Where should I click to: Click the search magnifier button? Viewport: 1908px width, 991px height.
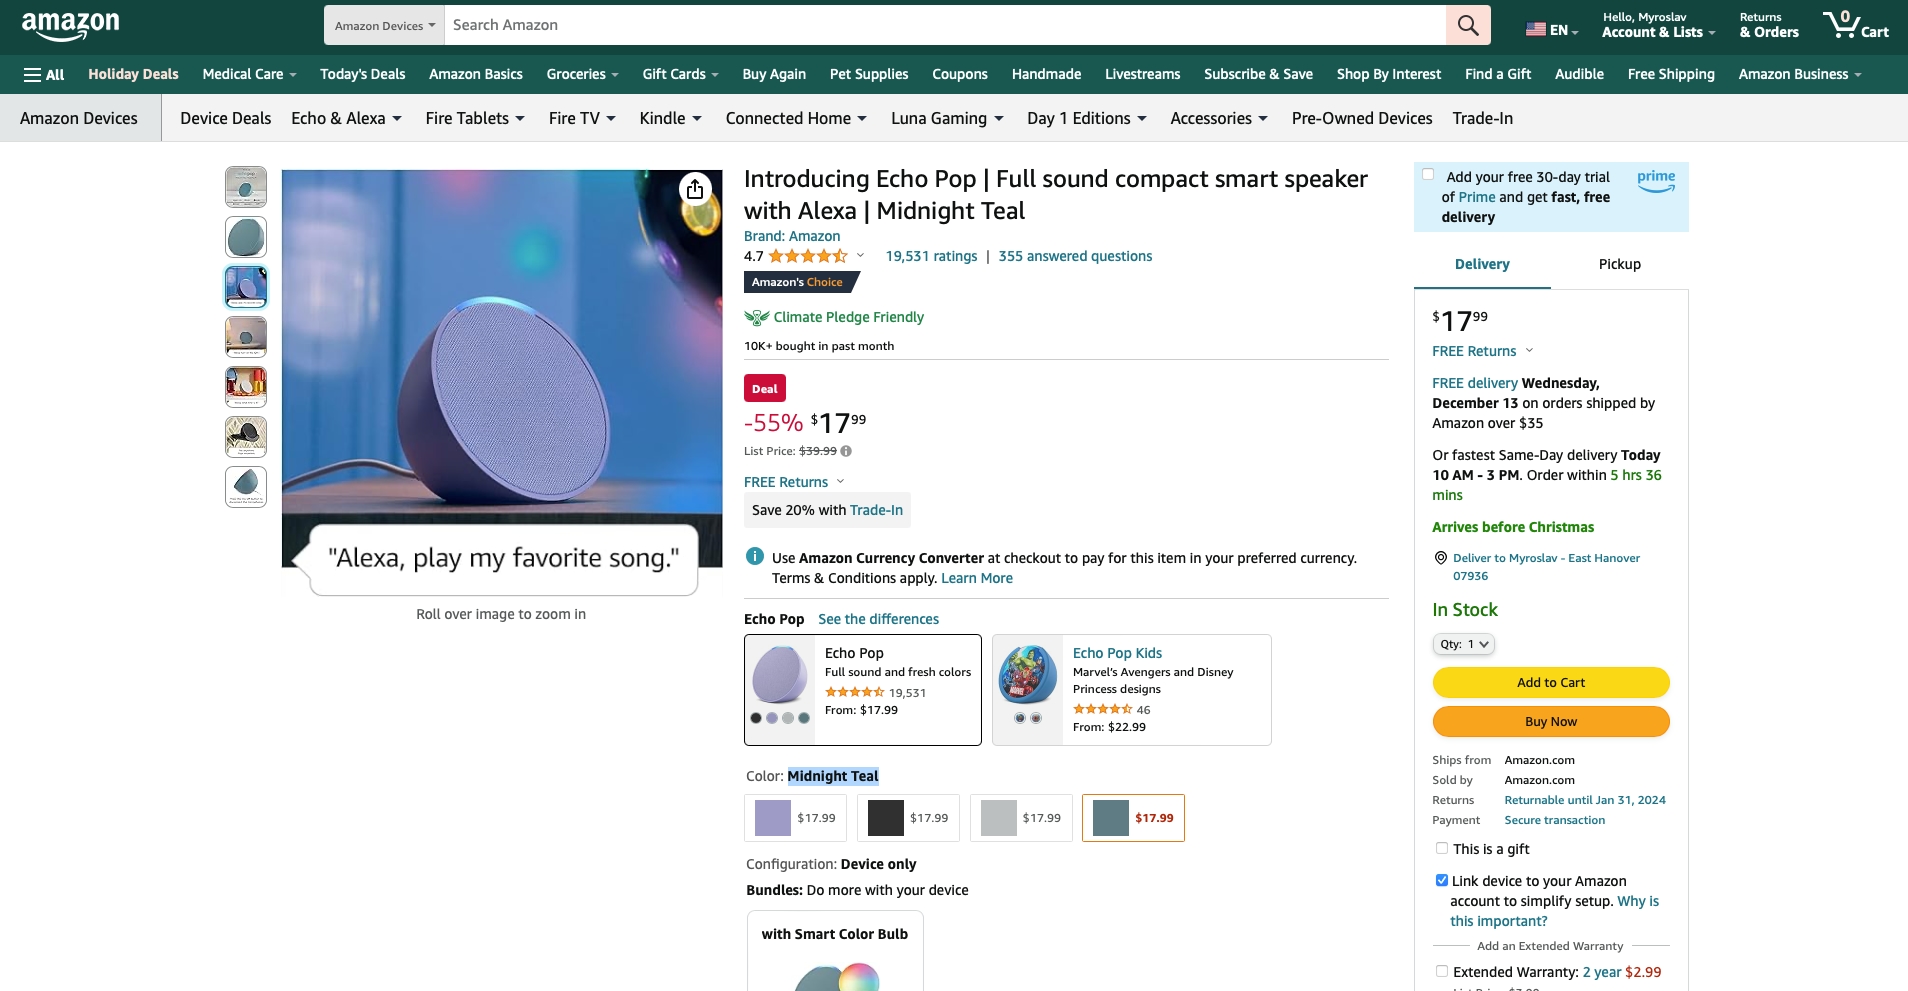[1467, 25]
